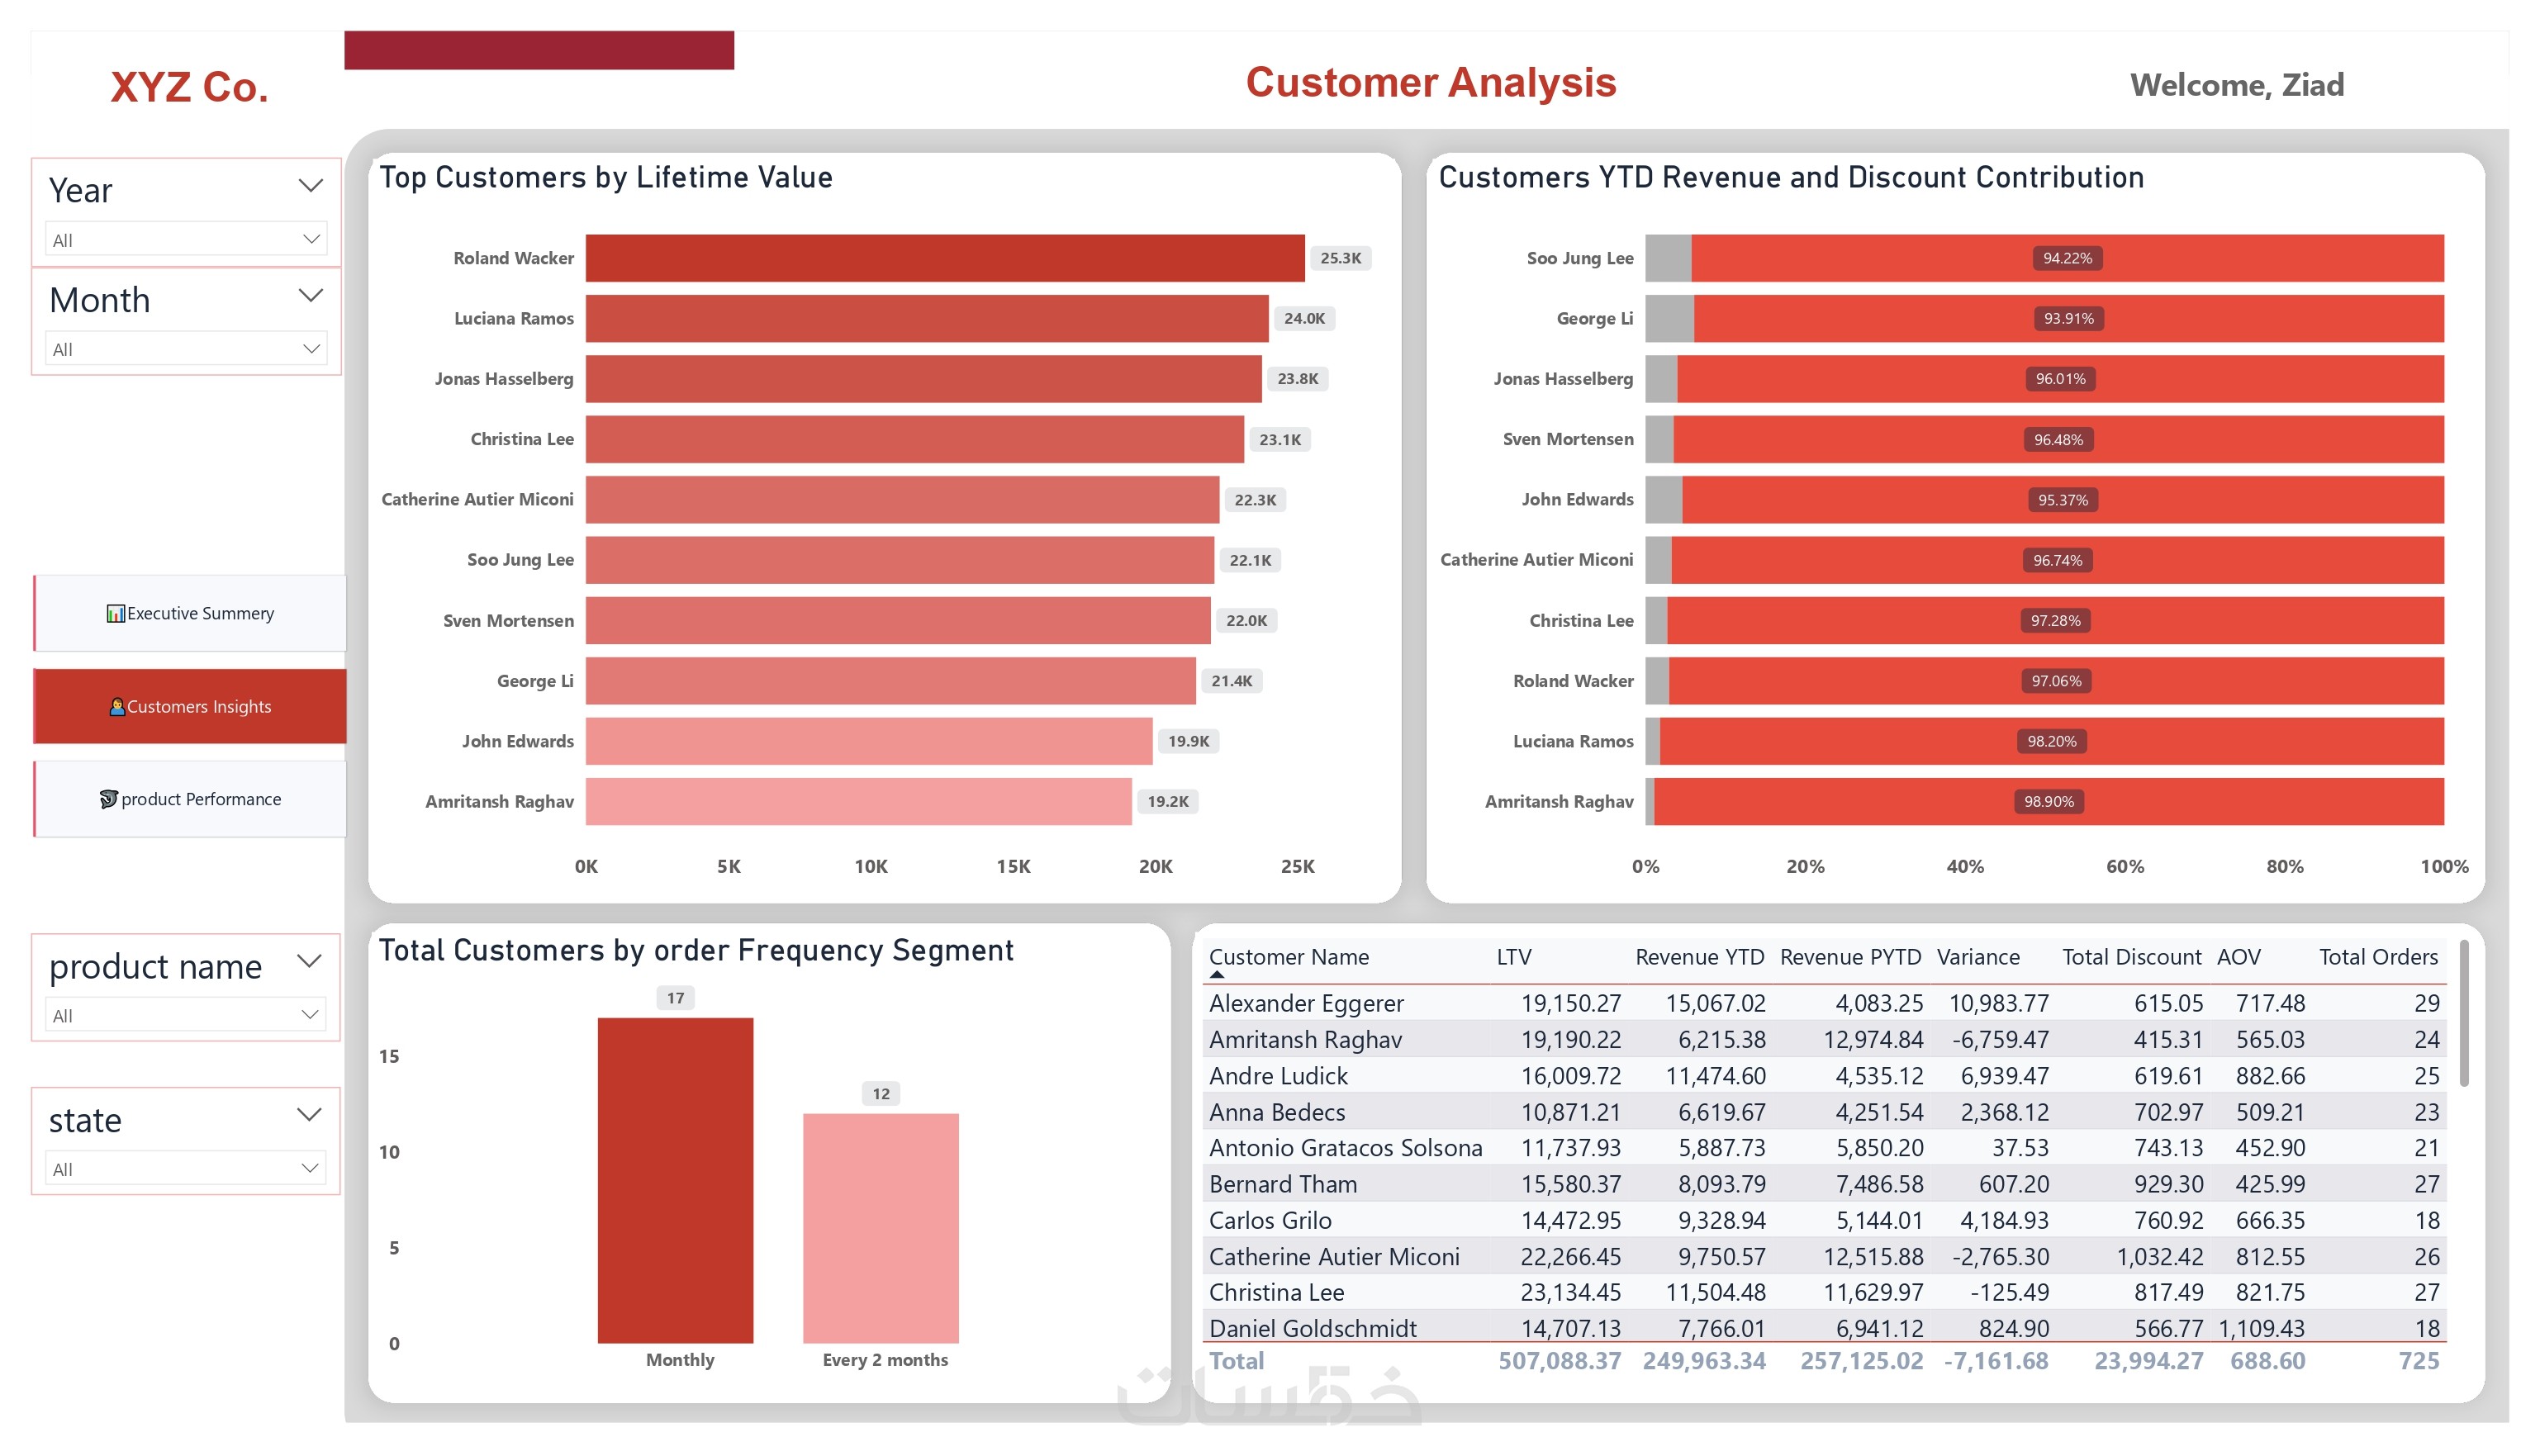The image size is (2540, 1456).
Task: Select the Every 2 months bar
Action: coord(881,1229)
